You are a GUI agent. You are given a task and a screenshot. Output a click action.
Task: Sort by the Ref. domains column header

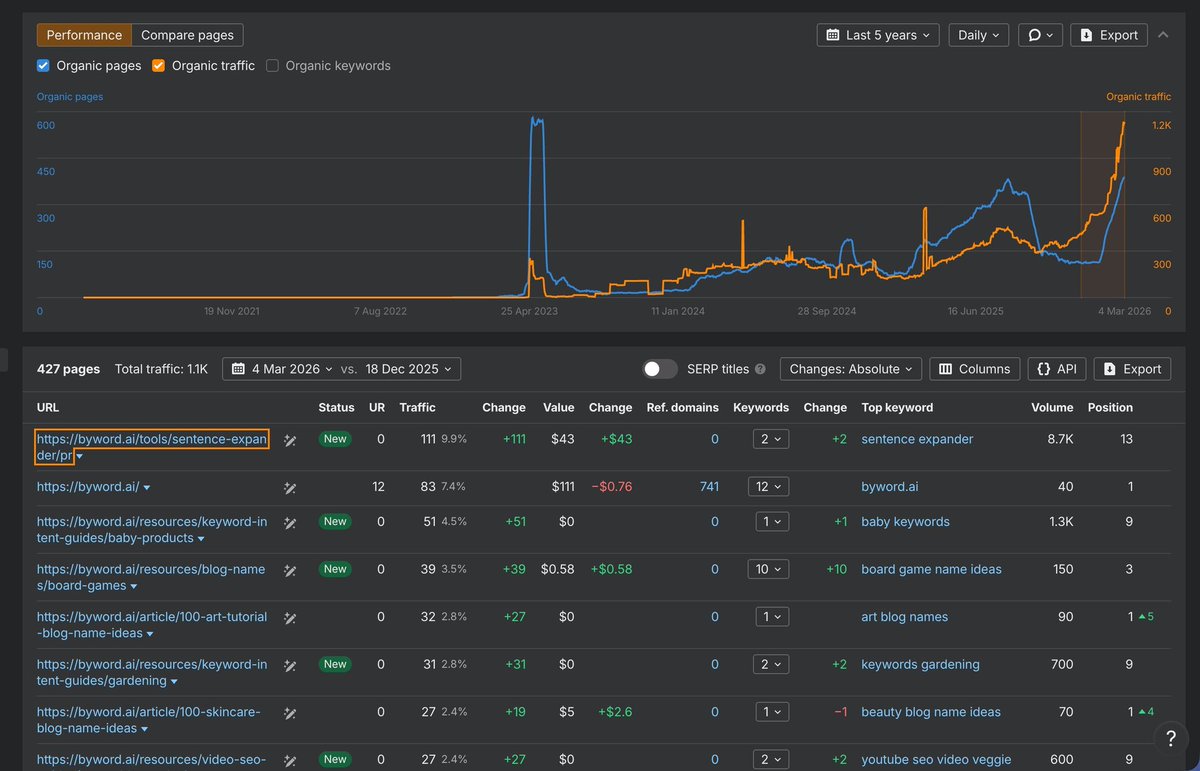[682, 407]
